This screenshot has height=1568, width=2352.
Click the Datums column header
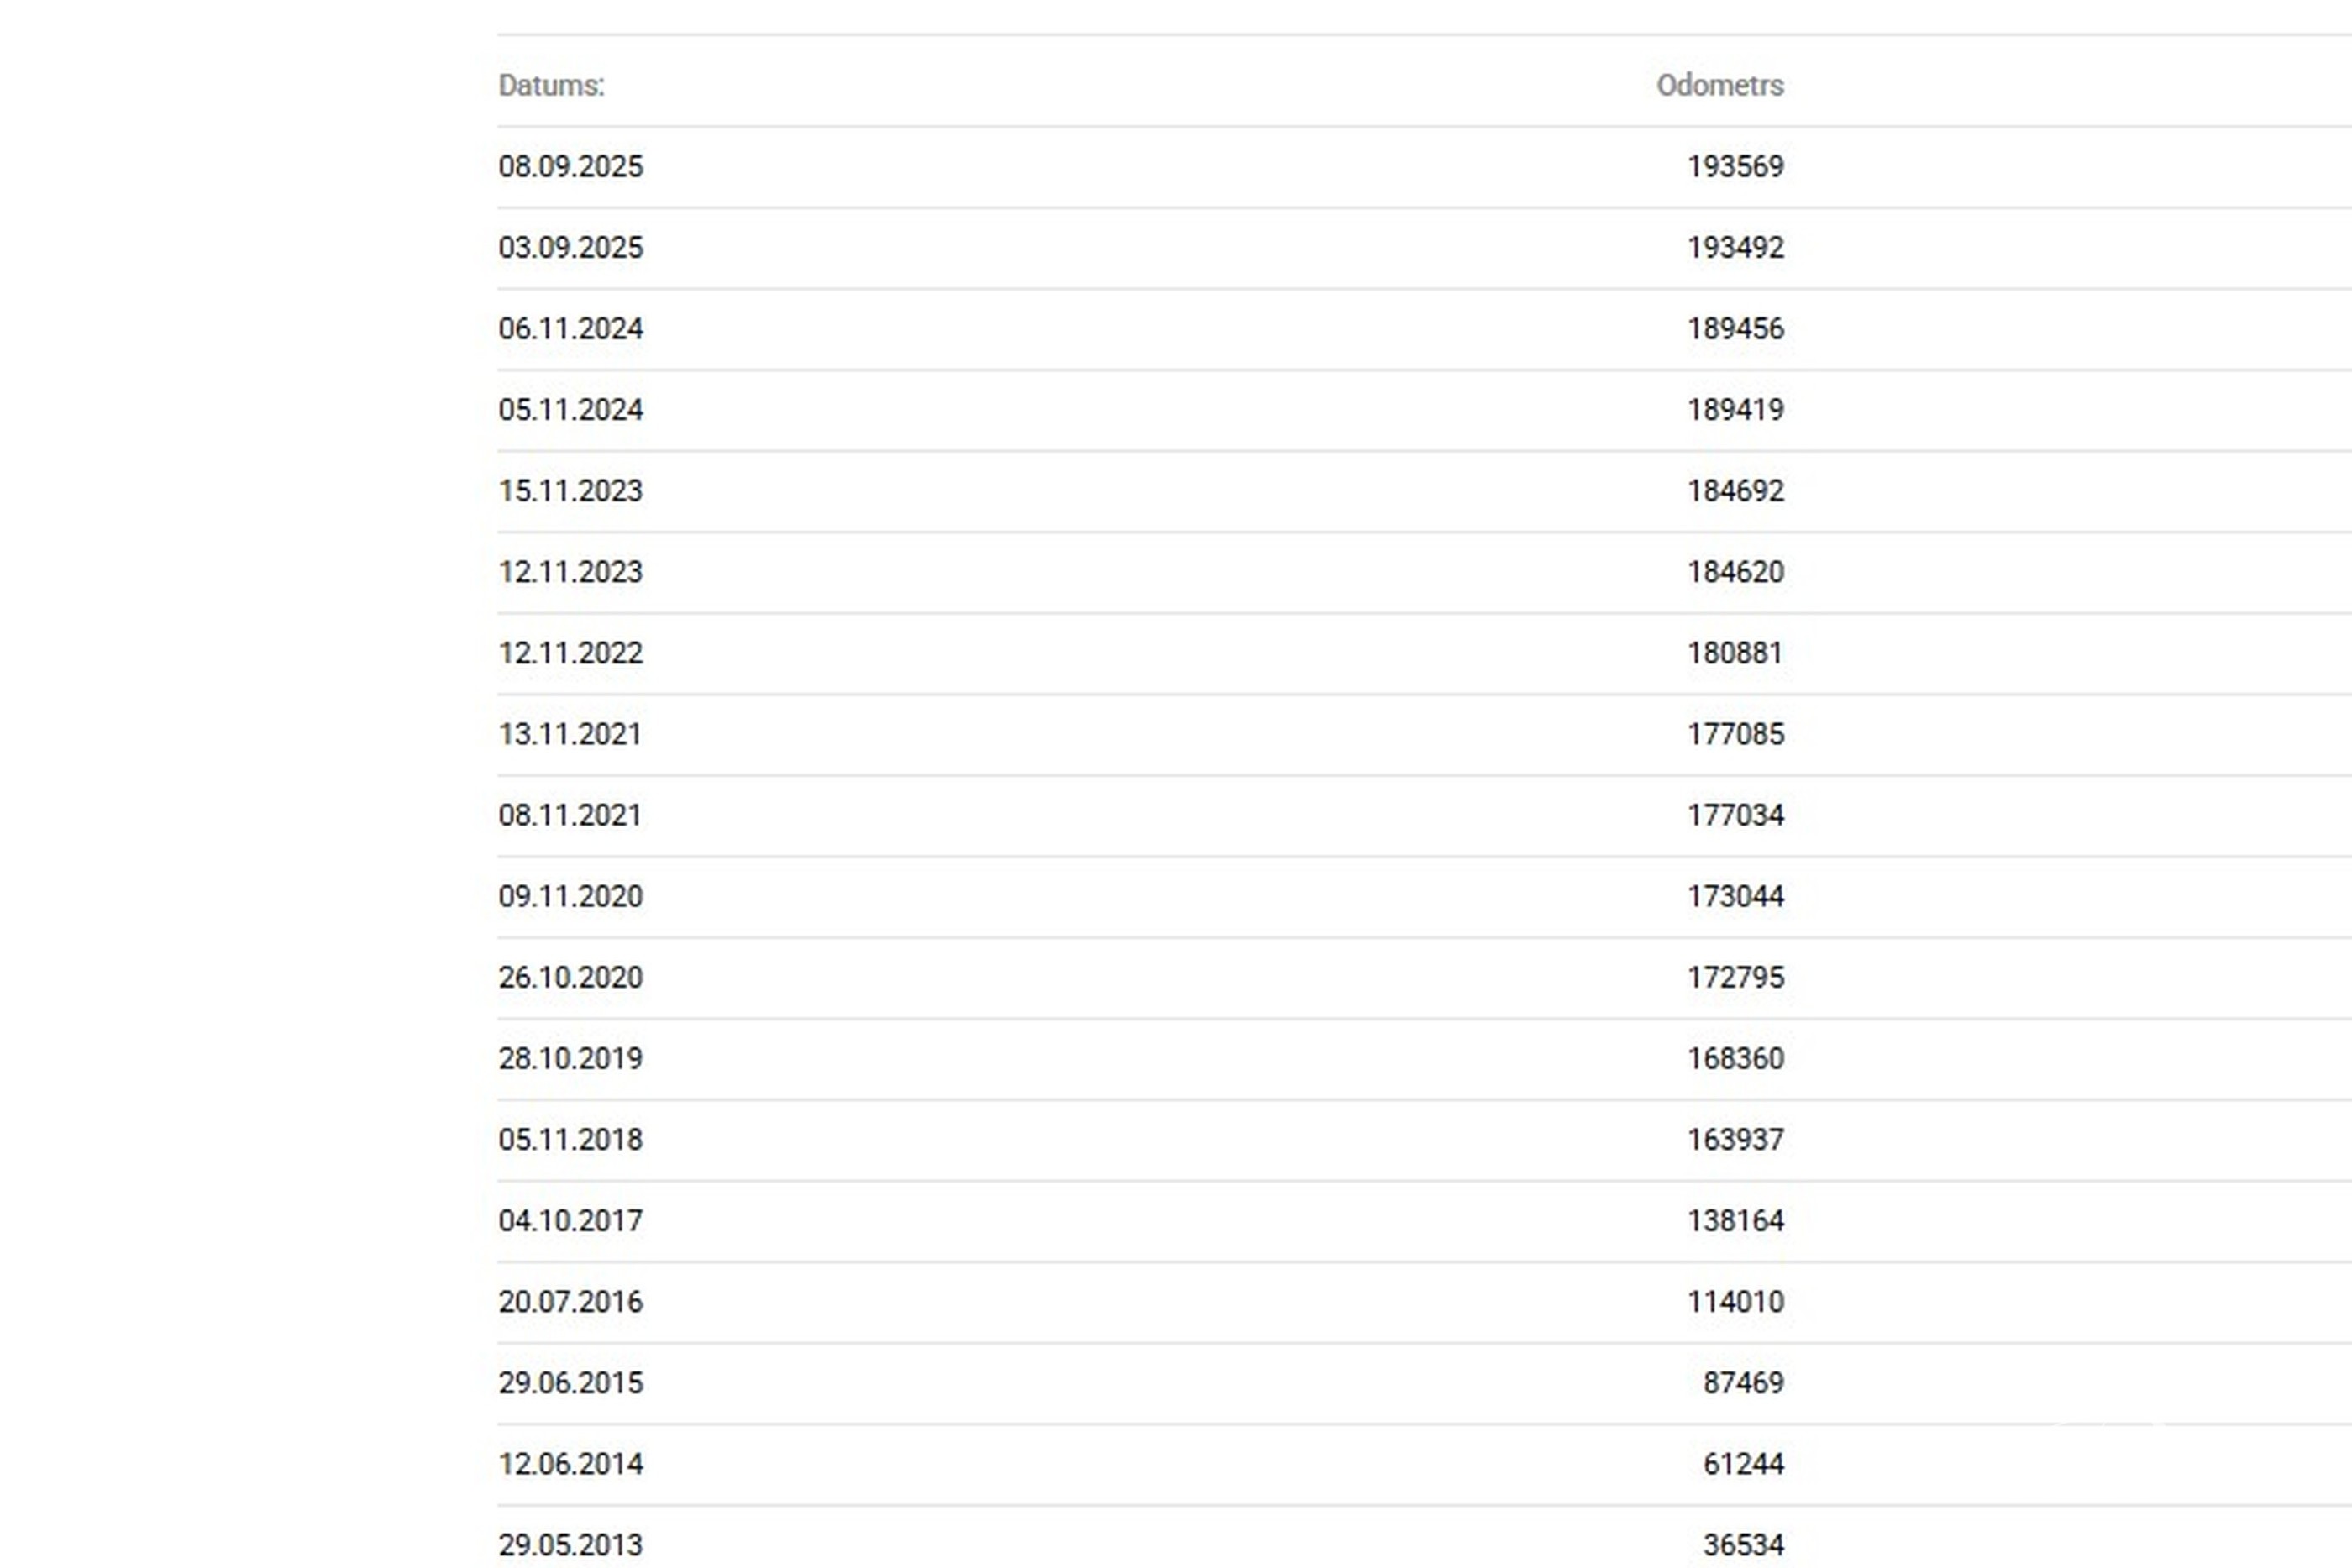[x=551, y=86]
